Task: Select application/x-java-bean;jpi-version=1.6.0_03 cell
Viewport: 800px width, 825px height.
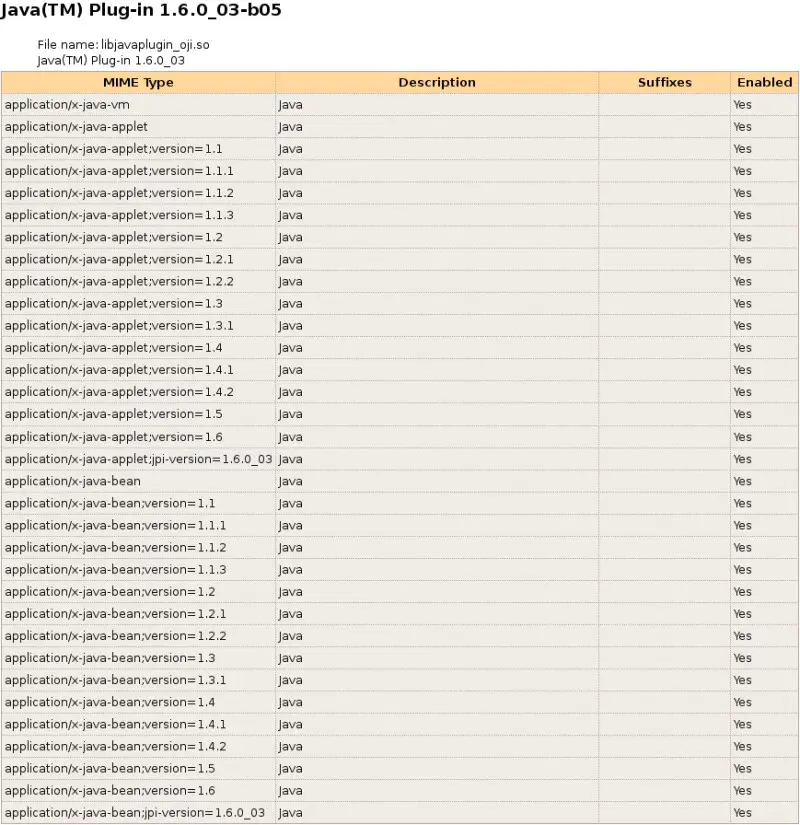Action: pos(138,812)
